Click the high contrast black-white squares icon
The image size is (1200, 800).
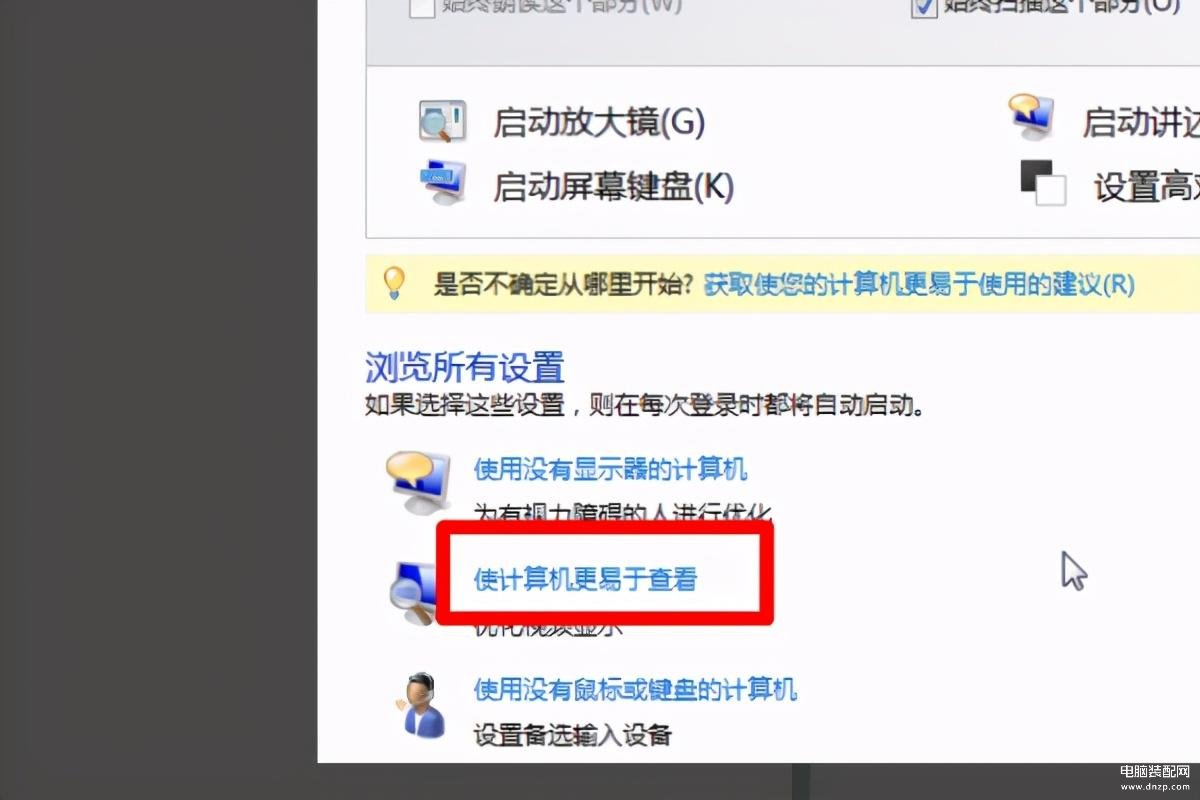(1042, 182)
